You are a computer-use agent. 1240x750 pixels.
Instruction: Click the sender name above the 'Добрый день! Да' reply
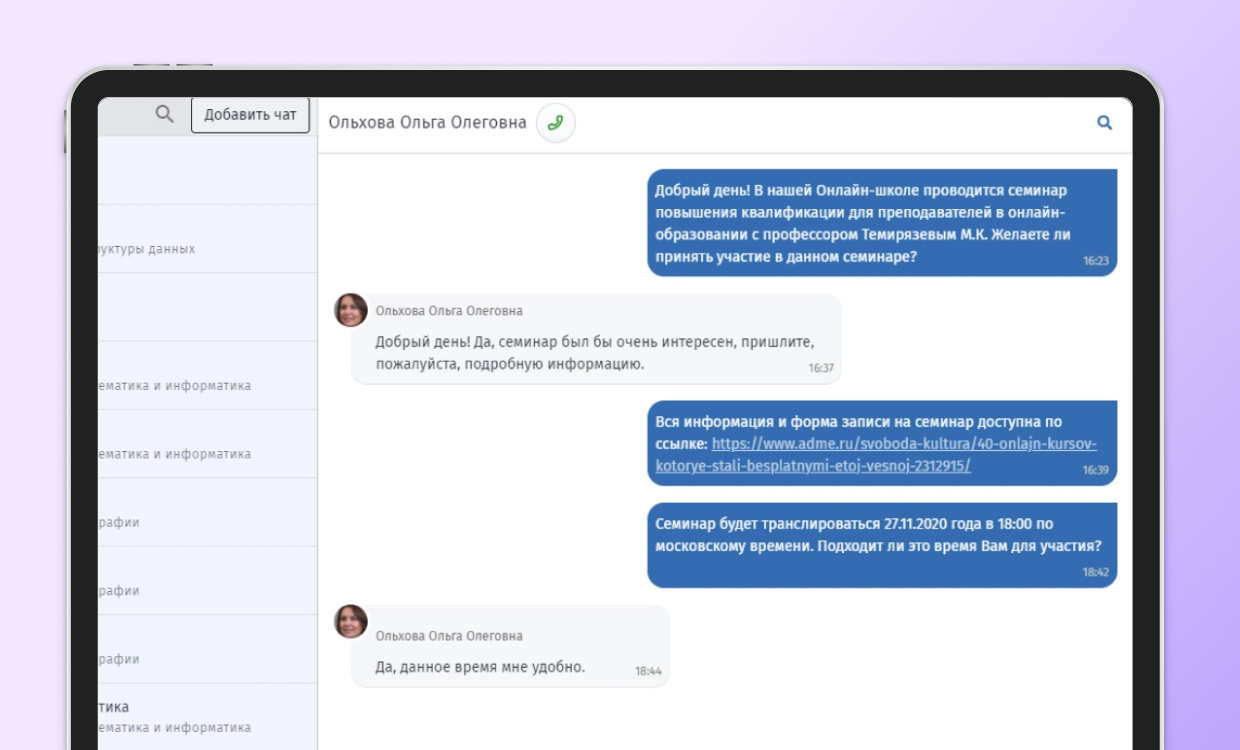click(x=449, y=311)
